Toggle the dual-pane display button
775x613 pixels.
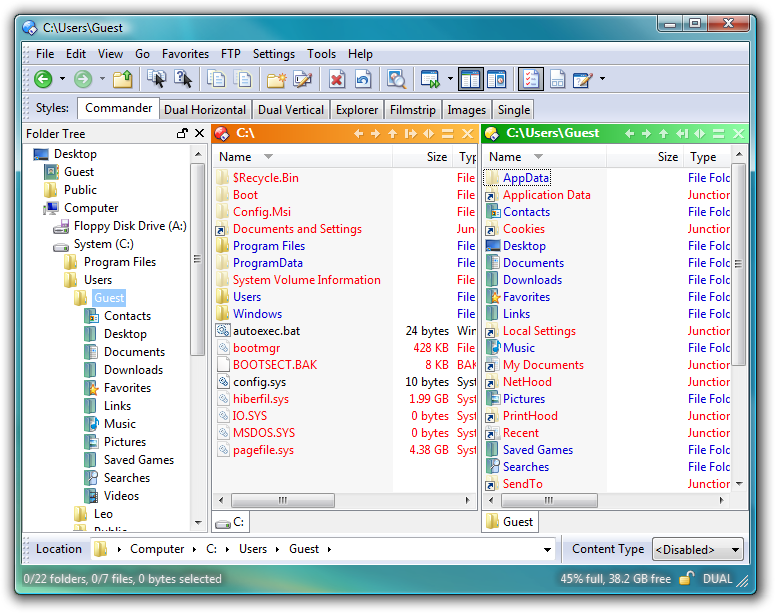tap(471, 79)
